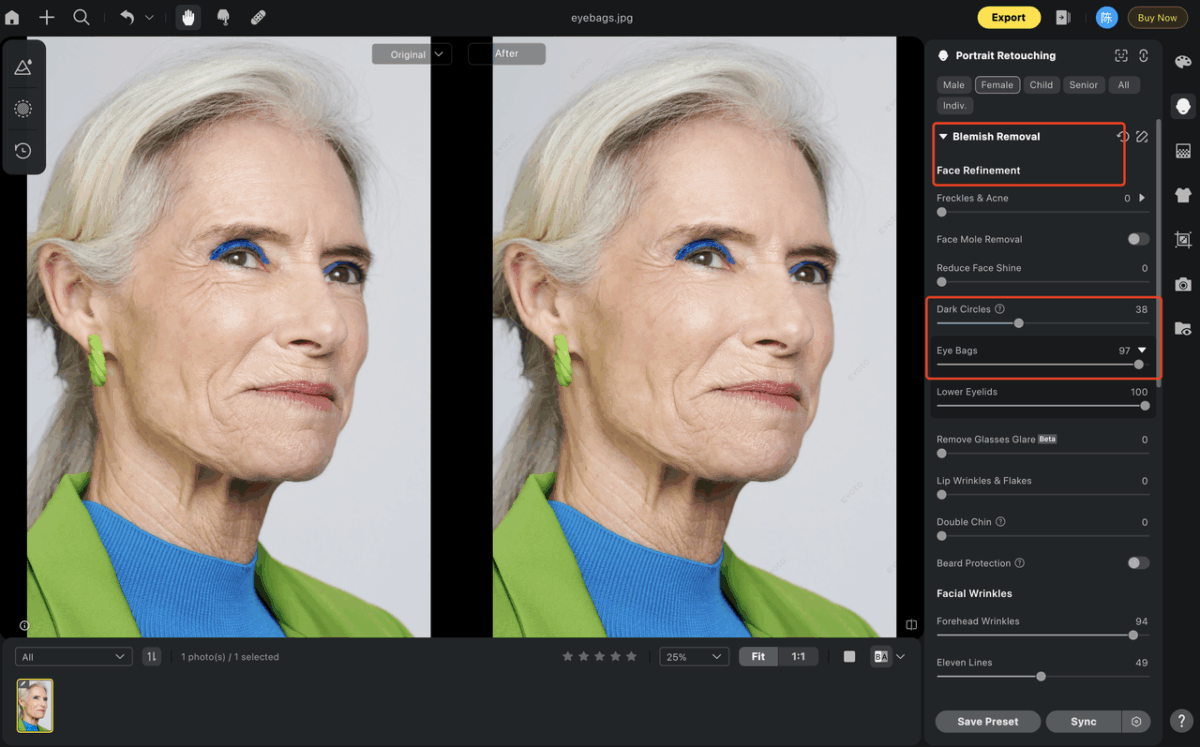Open the circular mask tool in left toolbar

tap(23, 109)
